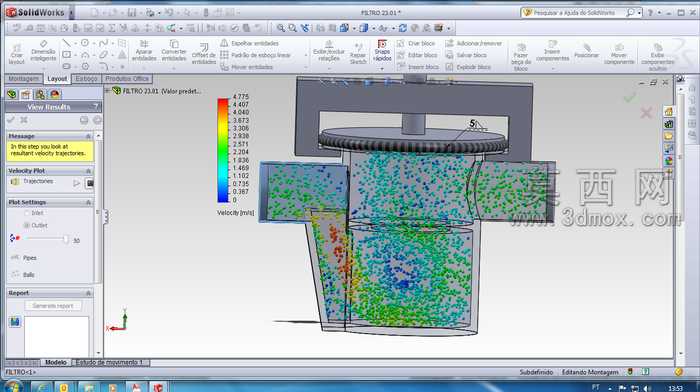Click Fazer peça de bloco
This screenshot has width=700, height=392.
(x=521, y=57)
